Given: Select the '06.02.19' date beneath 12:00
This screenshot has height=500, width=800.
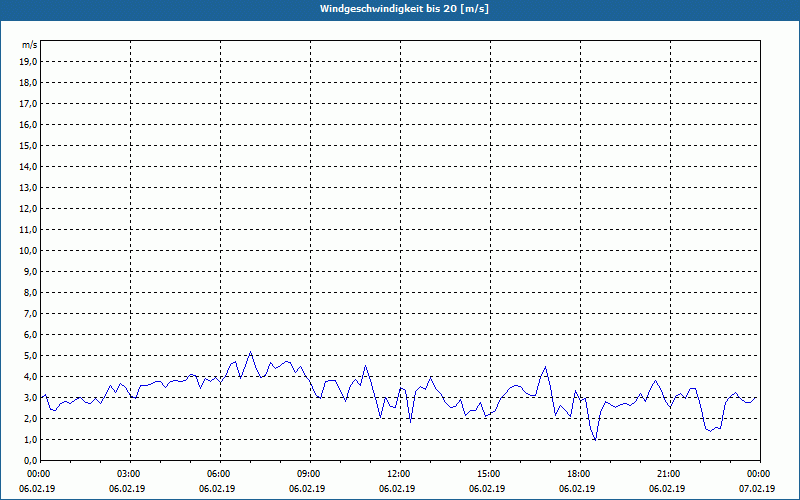Looking at the screenshot, I should click(x=397, y=488).
